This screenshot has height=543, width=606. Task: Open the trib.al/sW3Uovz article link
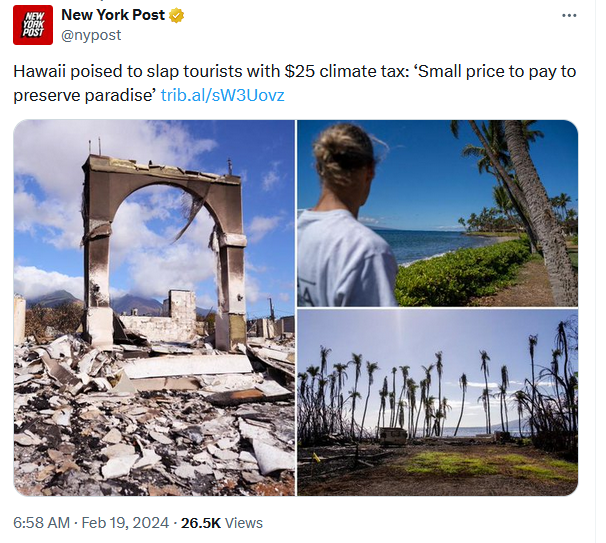click(223, 95)
